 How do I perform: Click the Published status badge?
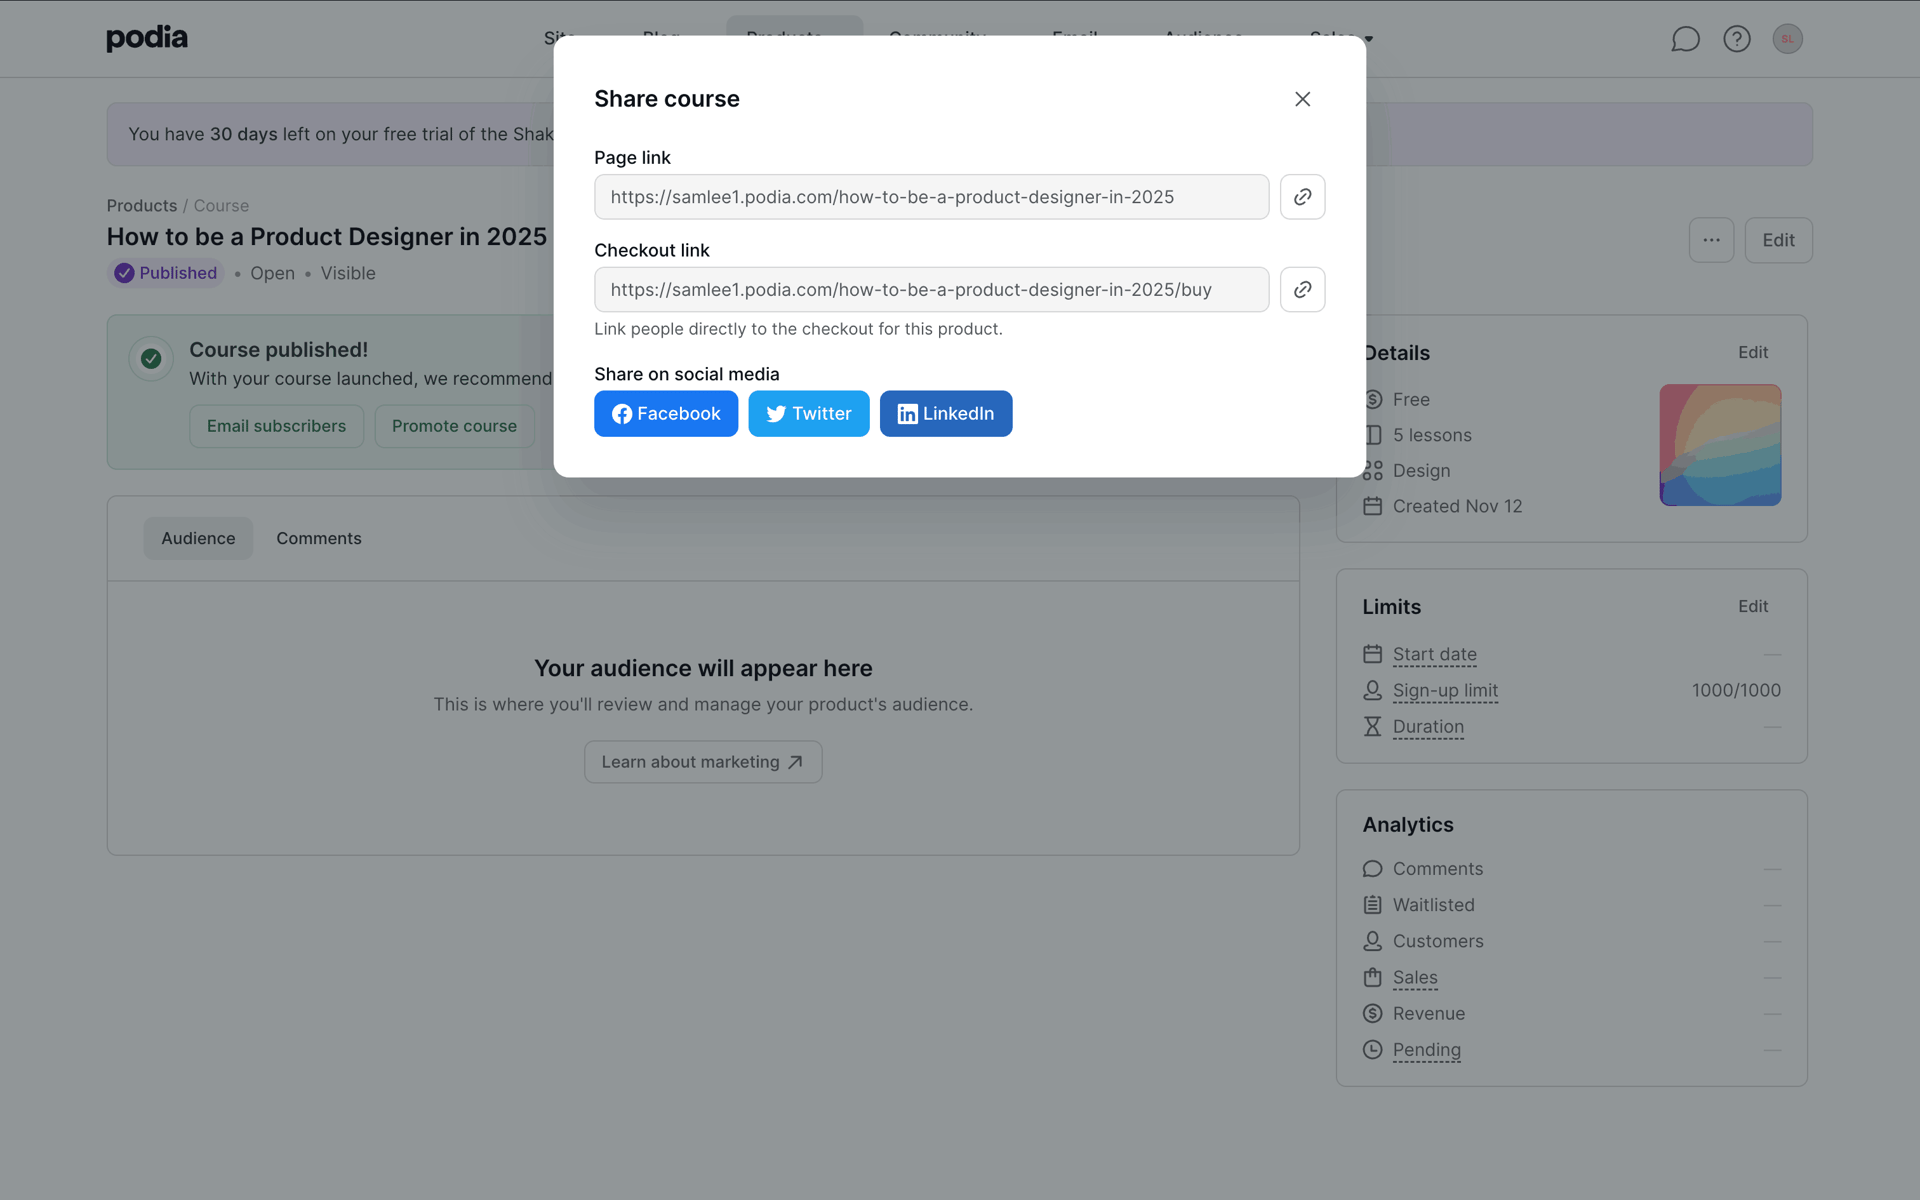(x=166, y=273)
